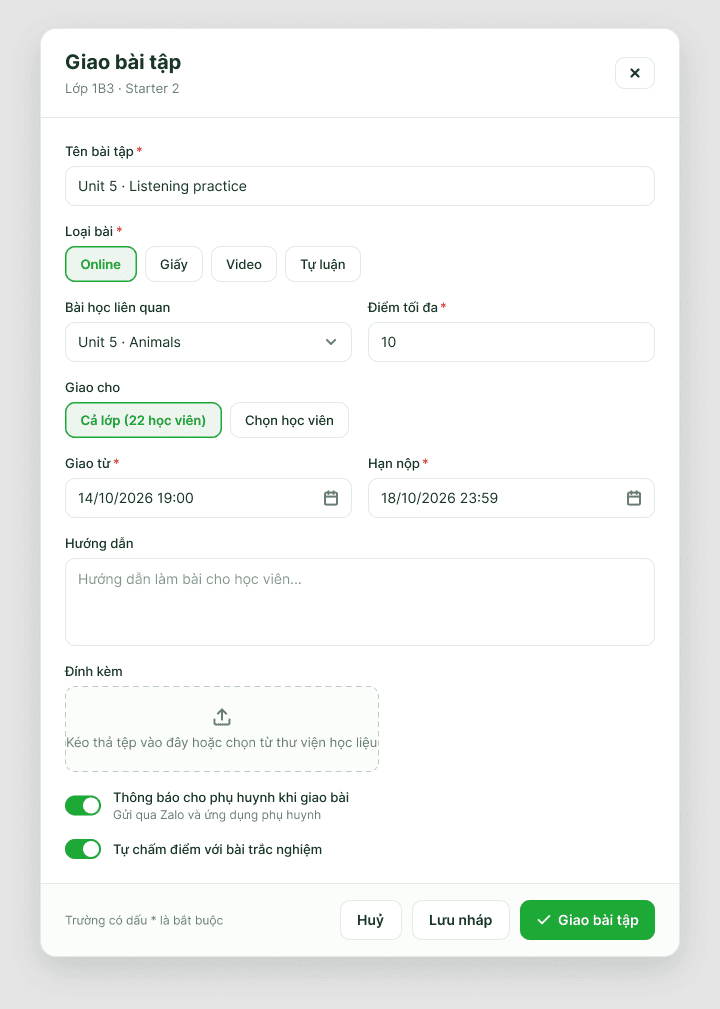The height and width of the screenshot is (1009, 720).
Task: Click the Điểm tối đa input field
Action: pos(512,342)
